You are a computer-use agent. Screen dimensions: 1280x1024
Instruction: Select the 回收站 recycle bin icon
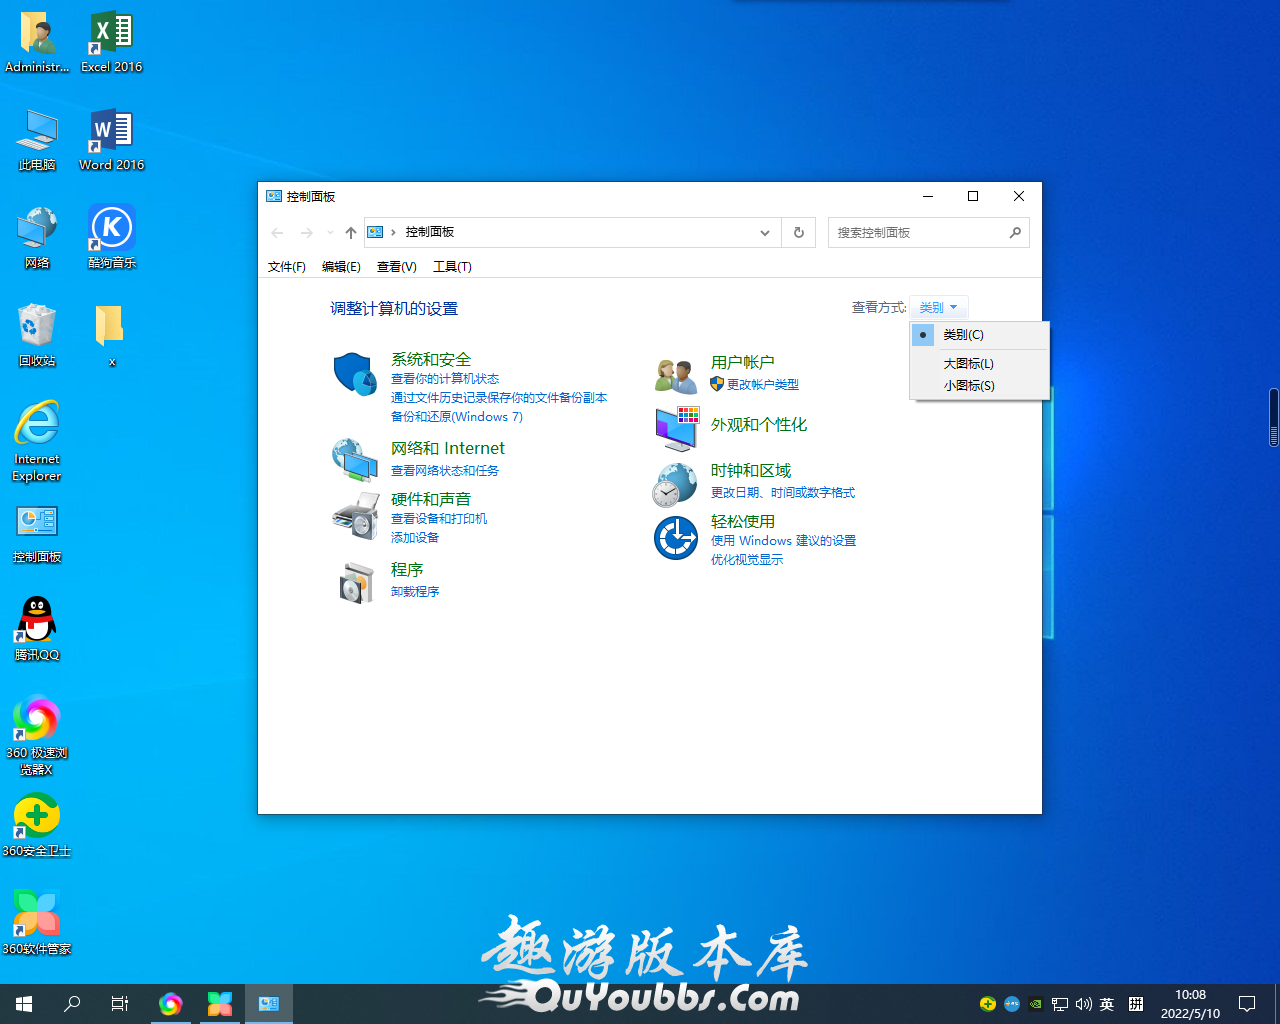tap(37, 336)
